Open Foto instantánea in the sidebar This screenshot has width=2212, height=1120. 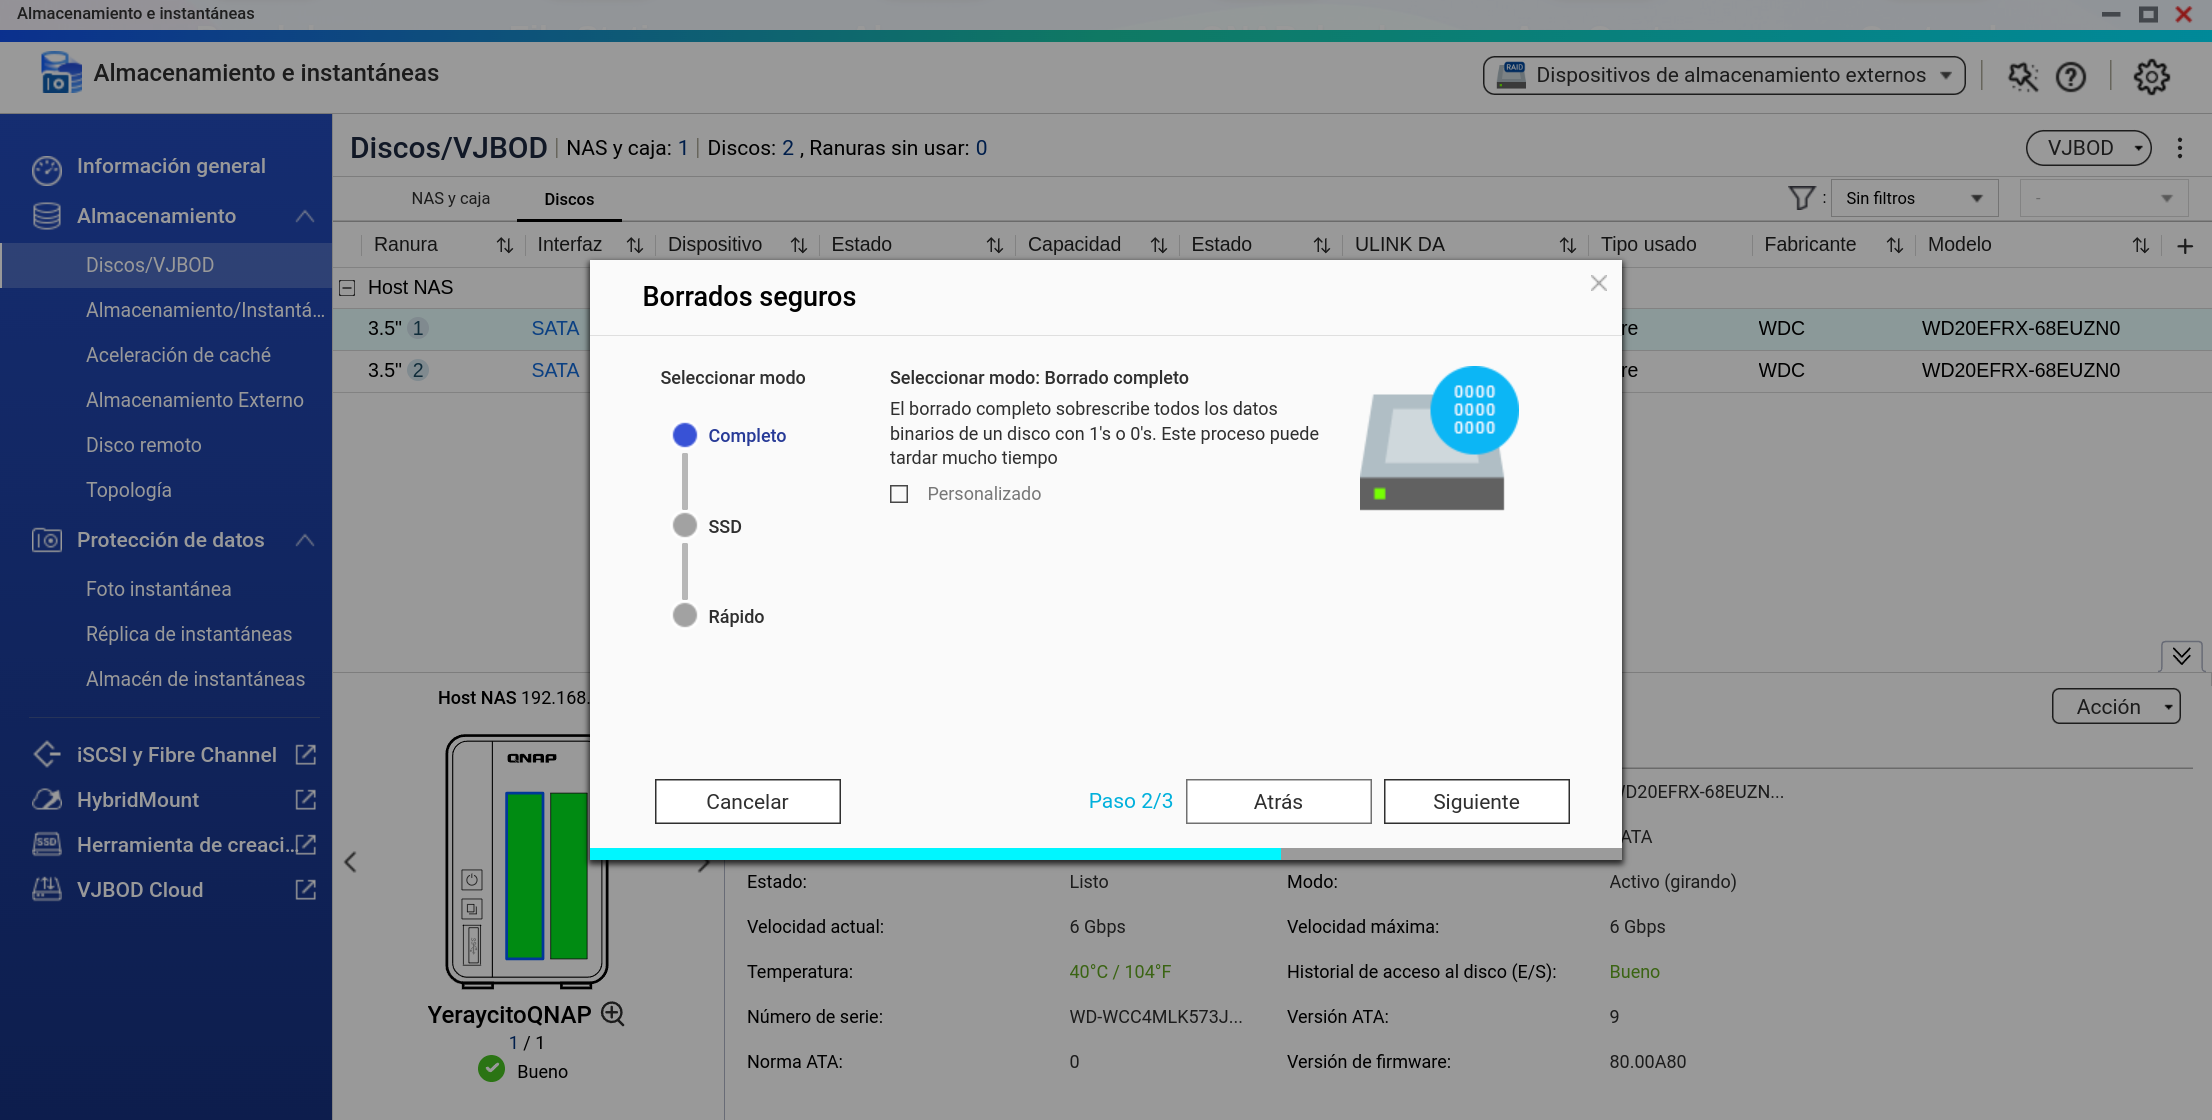[x=158, y=589]
